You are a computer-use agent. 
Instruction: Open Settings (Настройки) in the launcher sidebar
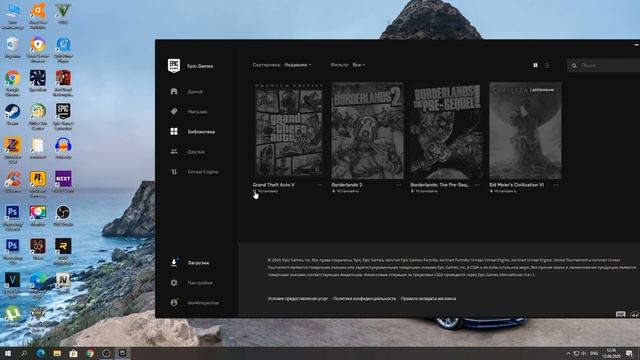[x=191, y=282]
